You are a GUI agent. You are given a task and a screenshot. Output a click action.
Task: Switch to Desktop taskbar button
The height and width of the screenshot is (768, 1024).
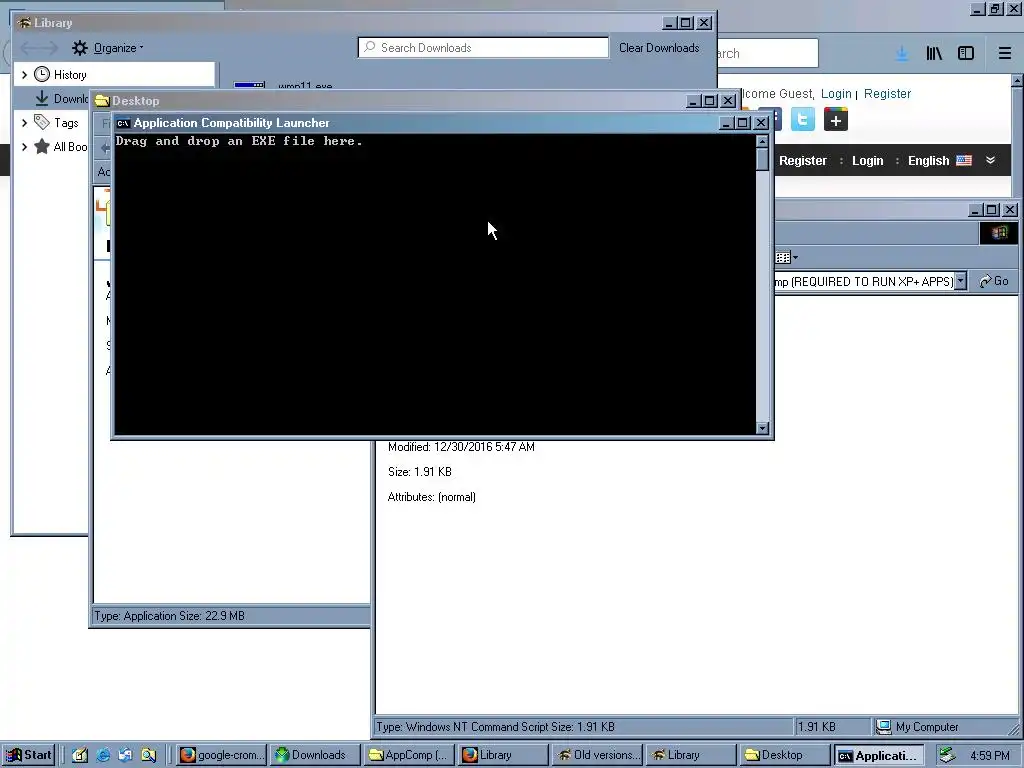[784, 755]
